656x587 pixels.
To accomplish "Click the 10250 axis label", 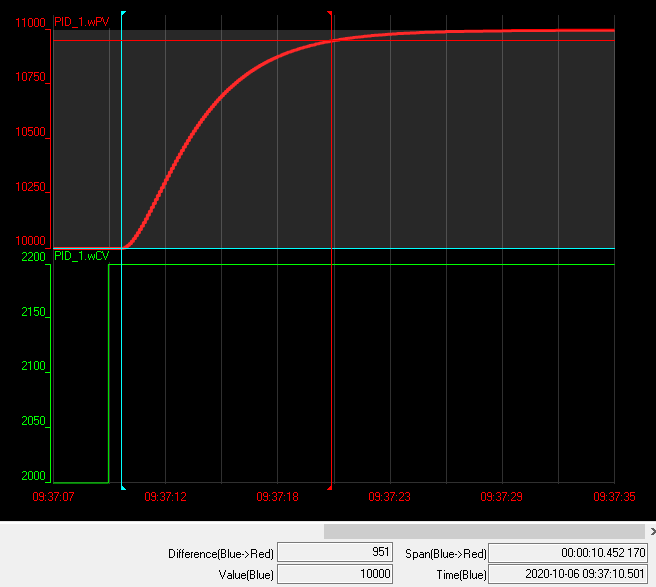I will (30, 187).
